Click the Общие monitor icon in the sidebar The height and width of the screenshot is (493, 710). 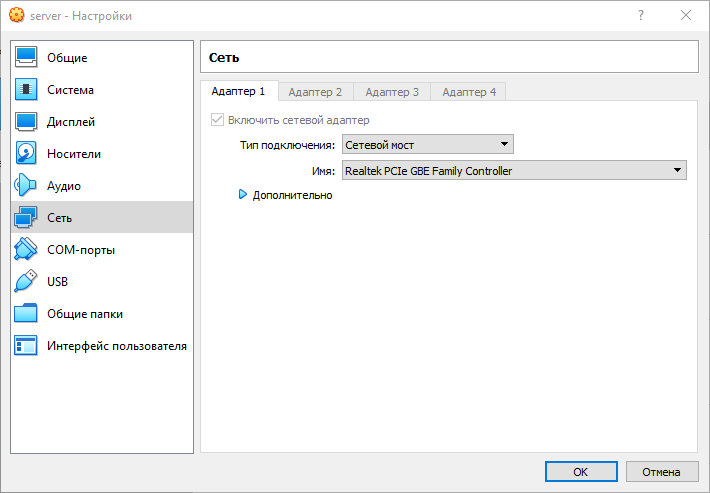26,57
